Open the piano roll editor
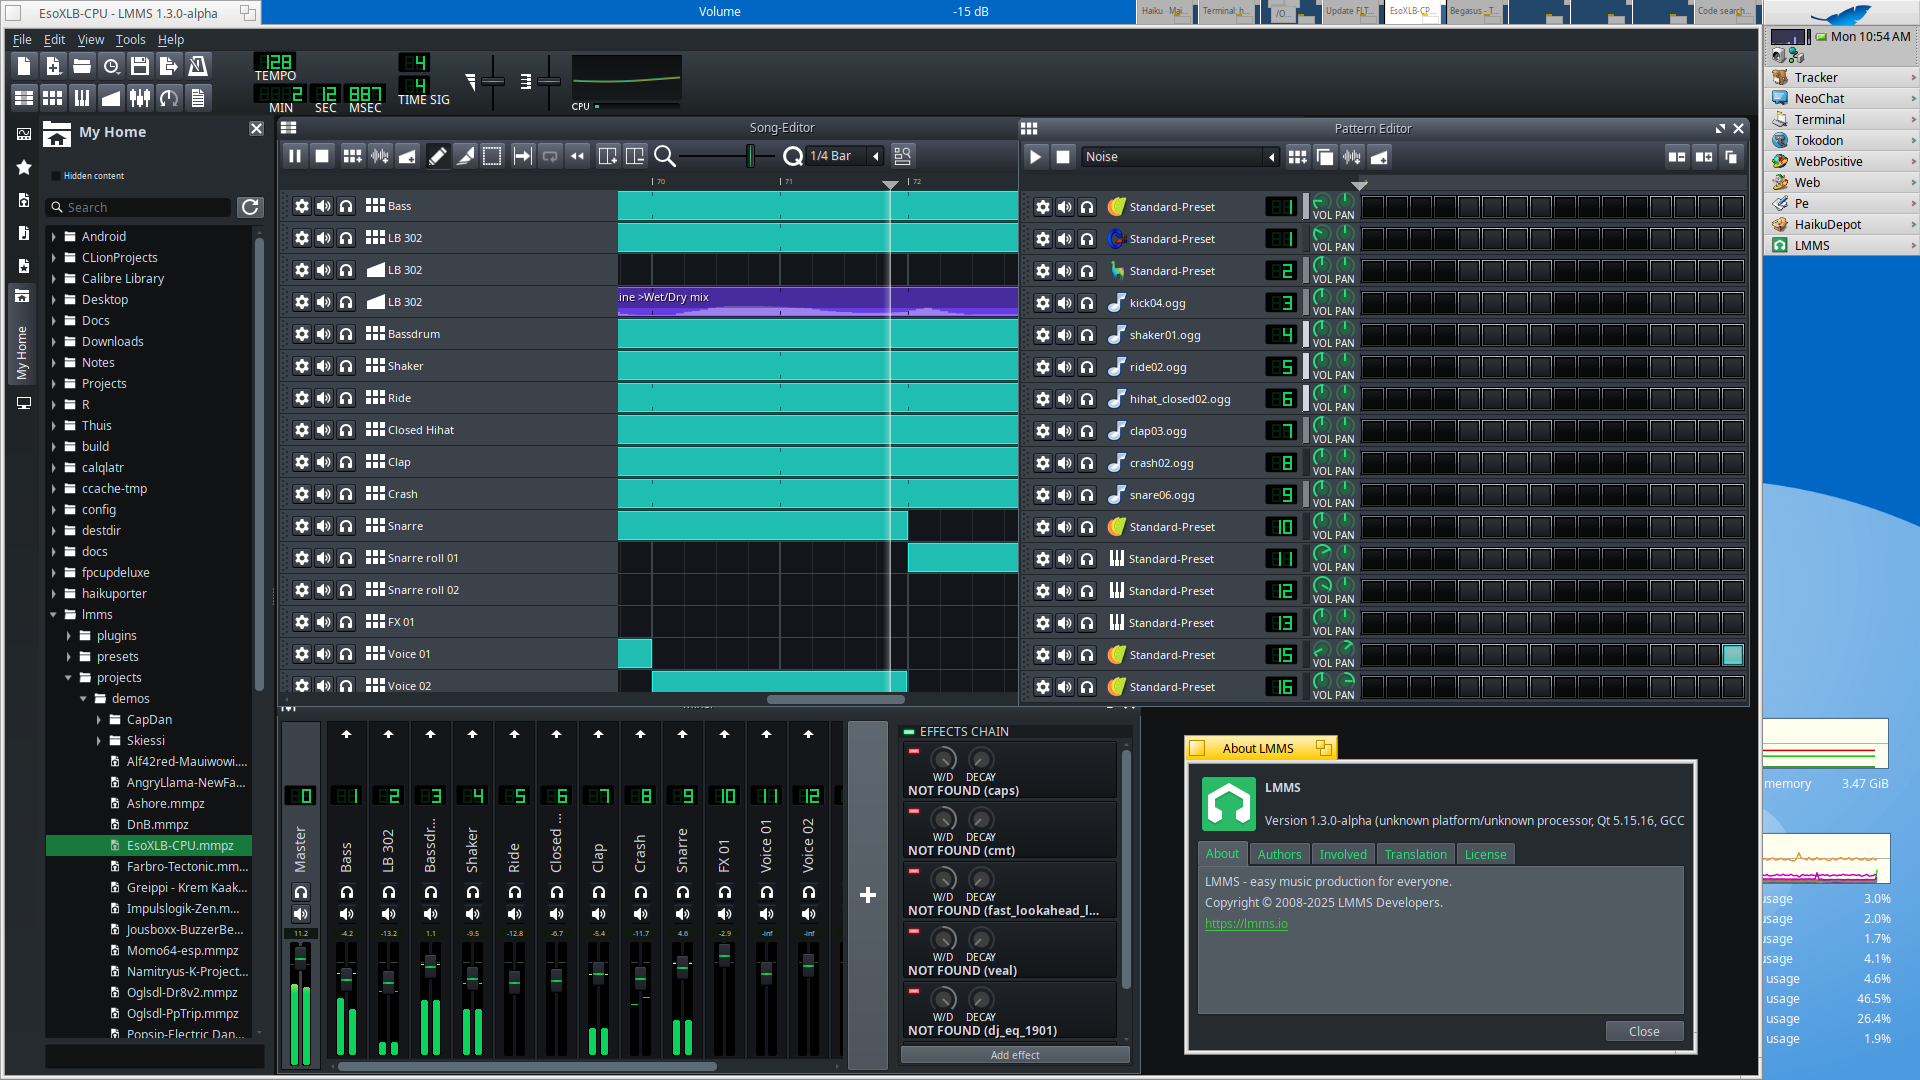The image size is (1920, 1080). (82, 97)
